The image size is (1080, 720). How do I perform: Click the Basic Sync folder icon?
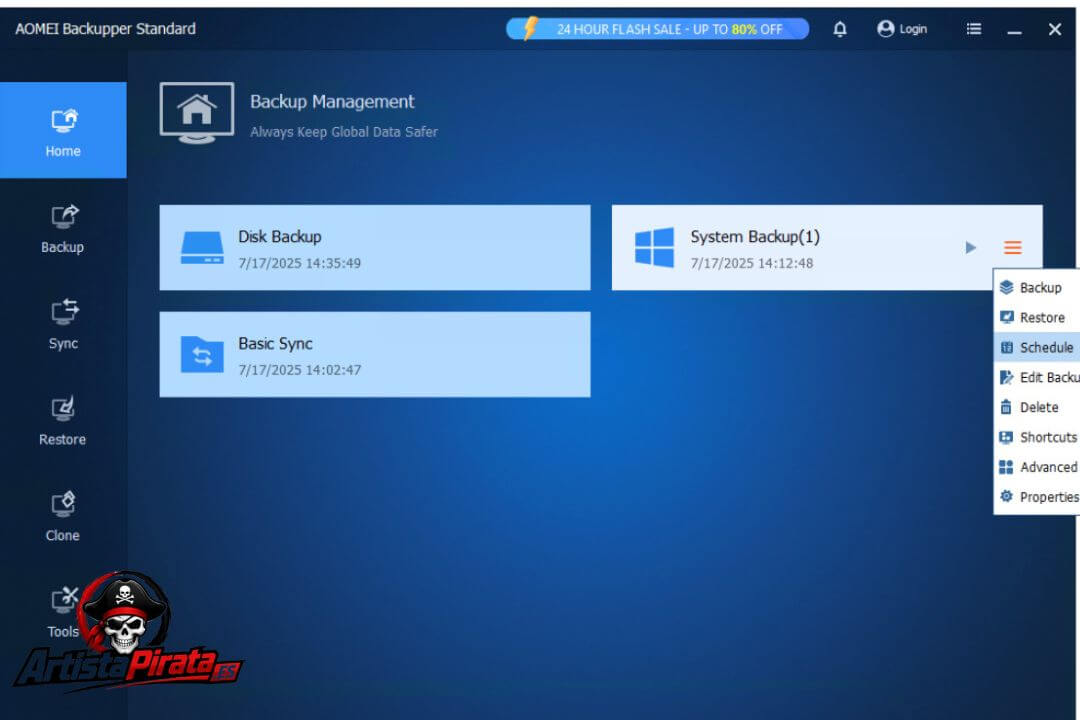tap(202, 354)
